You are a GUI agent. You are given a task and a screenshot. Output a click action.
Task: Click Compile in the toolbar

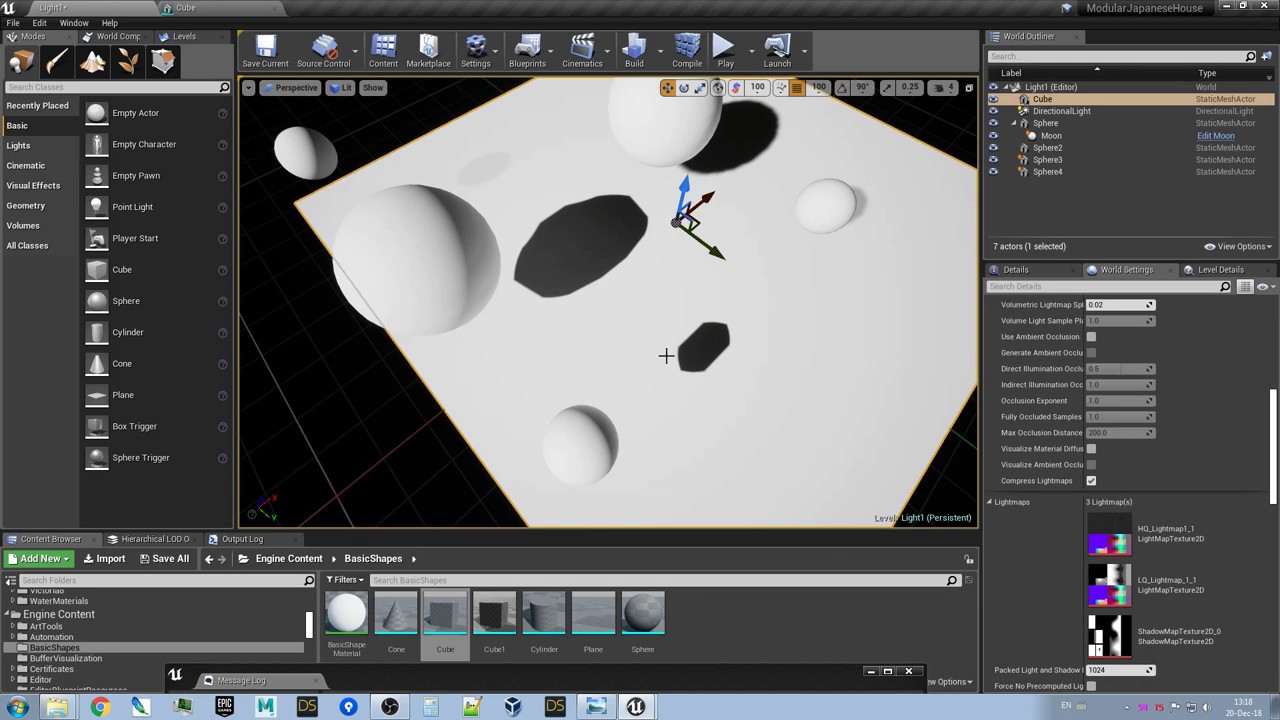pos(687,51)
